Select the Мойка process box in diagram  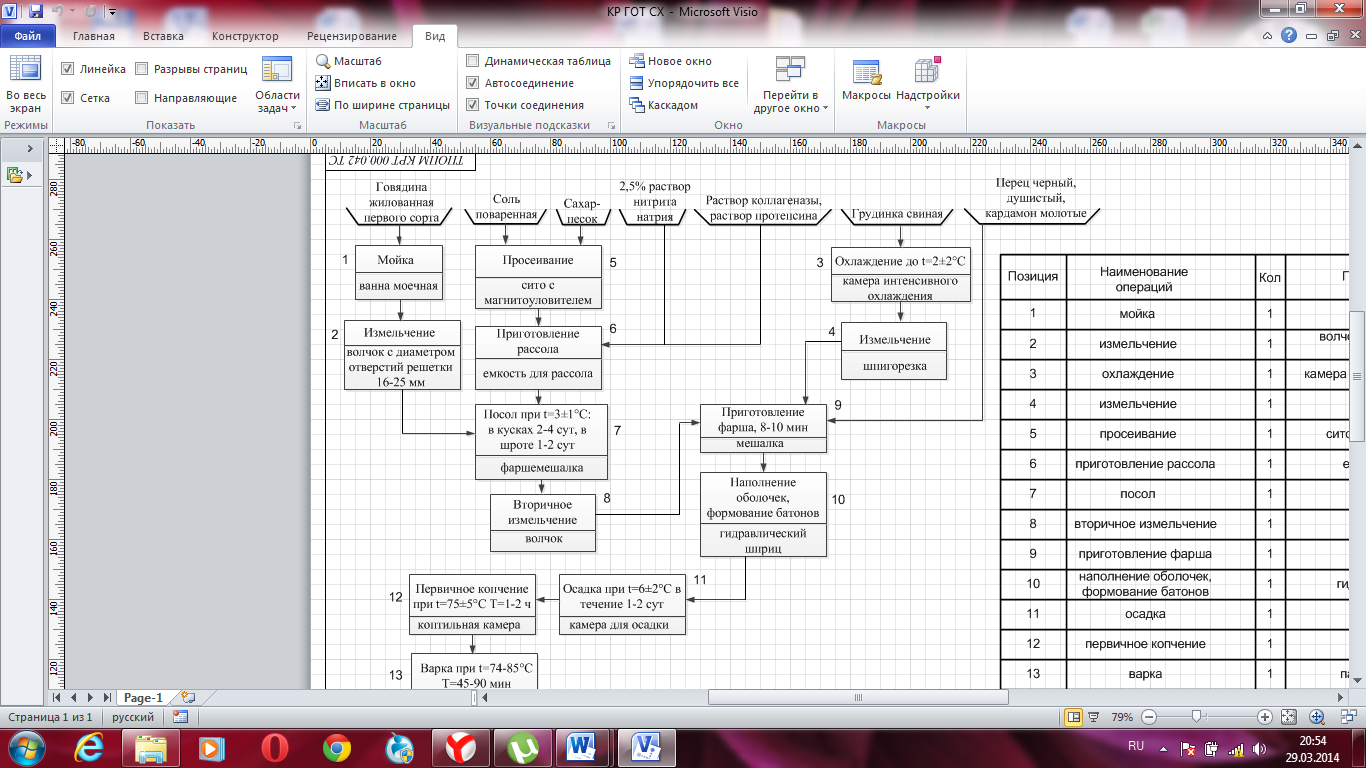[399, 273]
